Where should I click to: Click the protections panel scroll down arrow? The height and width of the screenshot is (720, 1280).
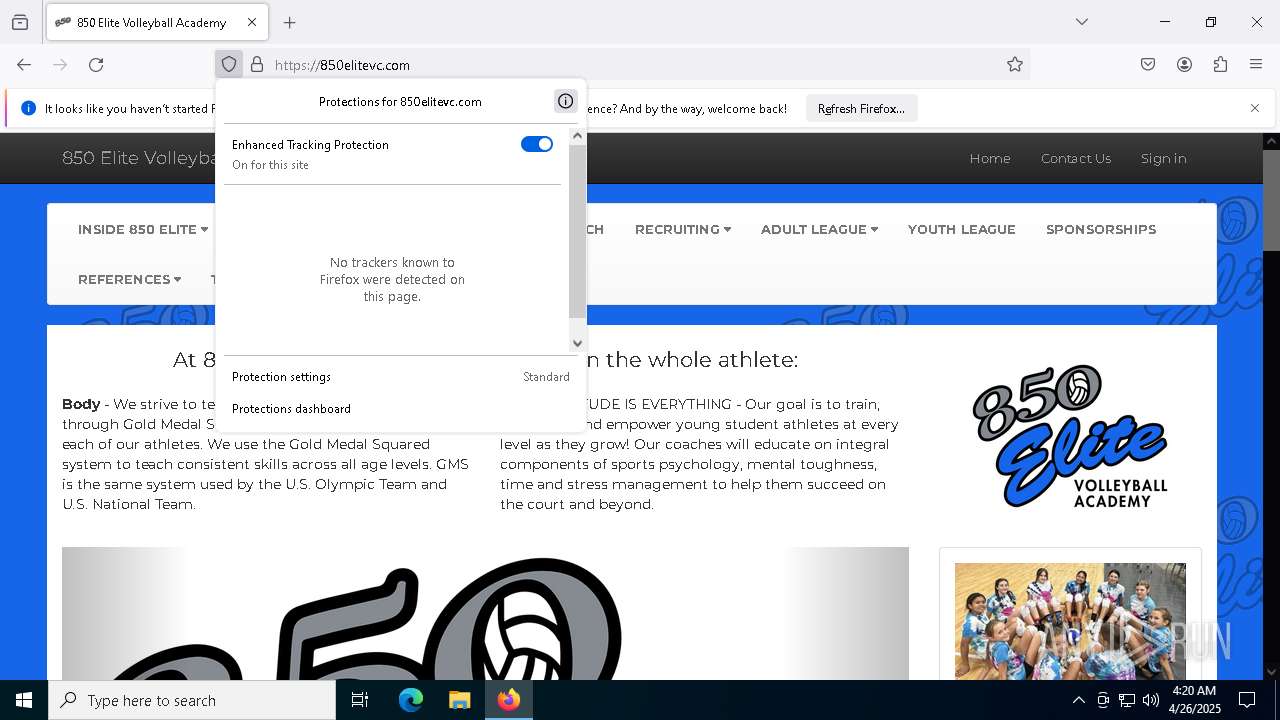point(577,343)
